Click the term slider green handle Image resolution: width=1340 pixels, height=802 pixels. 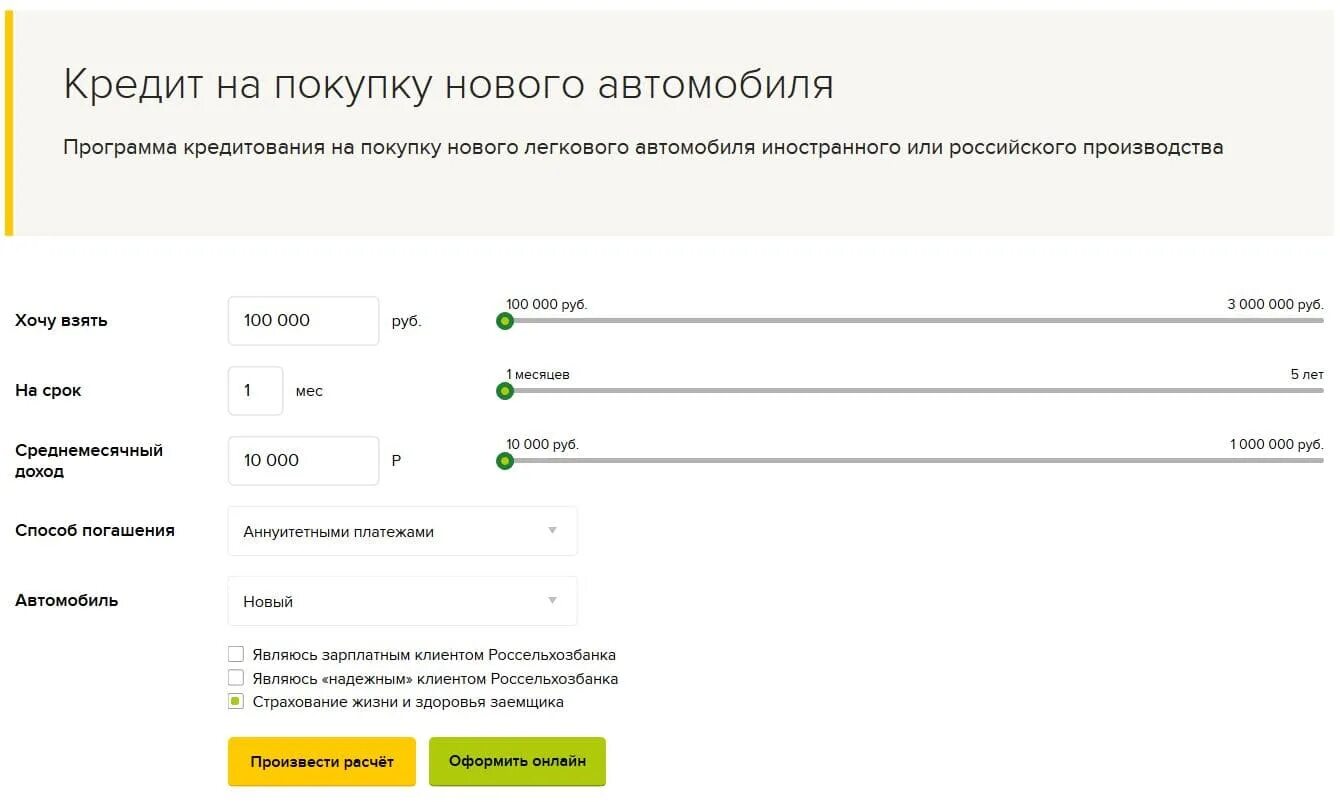coord(505,391)
